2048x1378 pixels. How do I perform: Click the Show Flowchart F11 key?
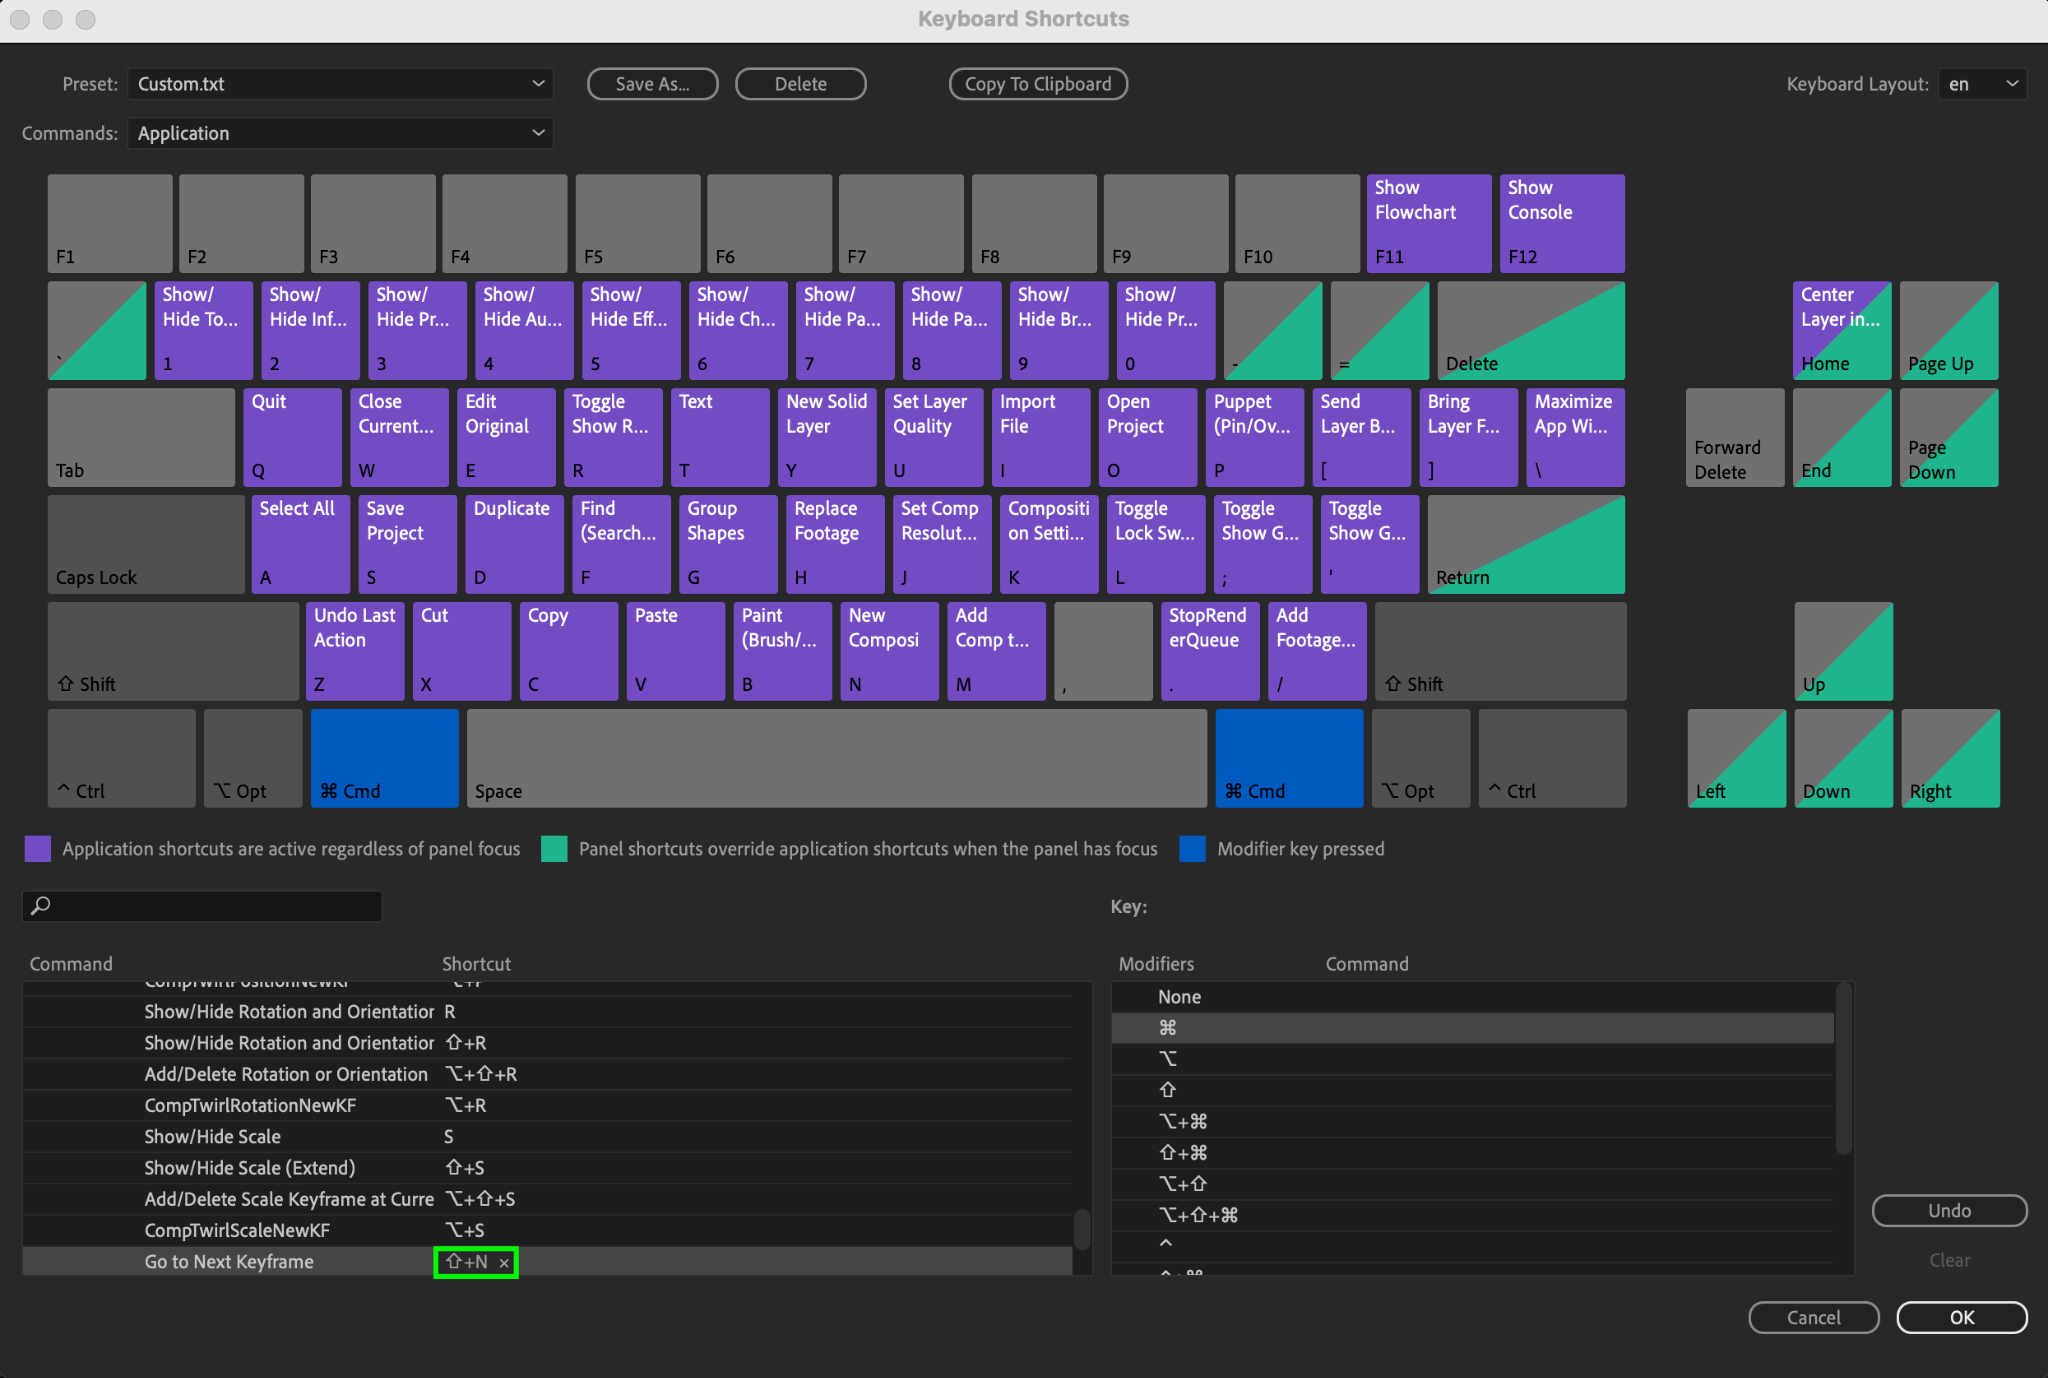pos(1428,223)
